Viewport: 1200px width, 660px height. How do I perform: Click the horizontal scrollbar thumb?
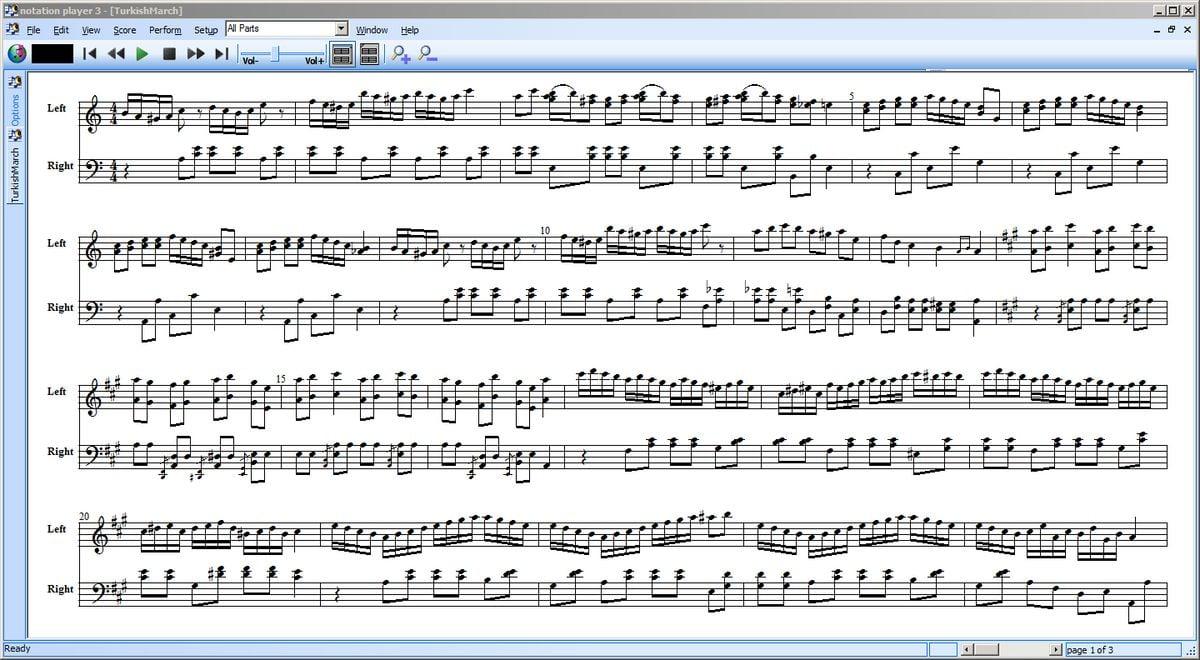coord(985,650)
